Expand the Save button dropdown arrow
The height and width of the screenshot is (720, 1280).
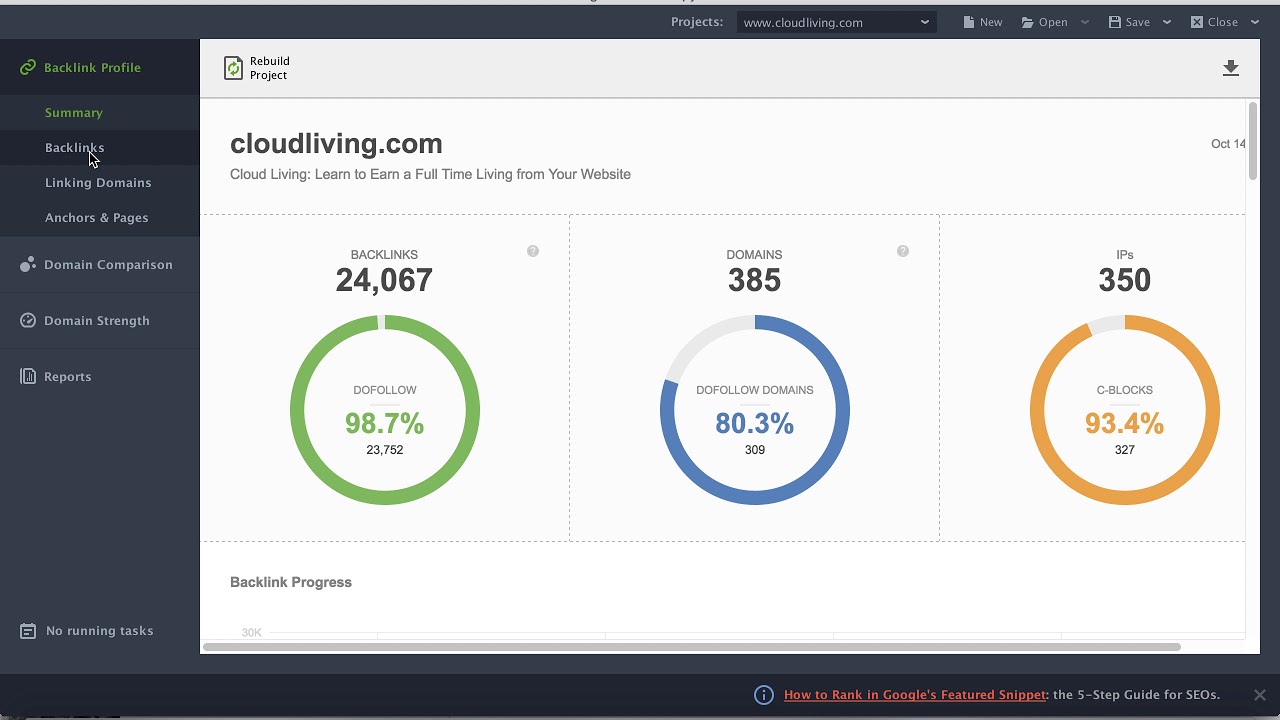pos(1166,22)
